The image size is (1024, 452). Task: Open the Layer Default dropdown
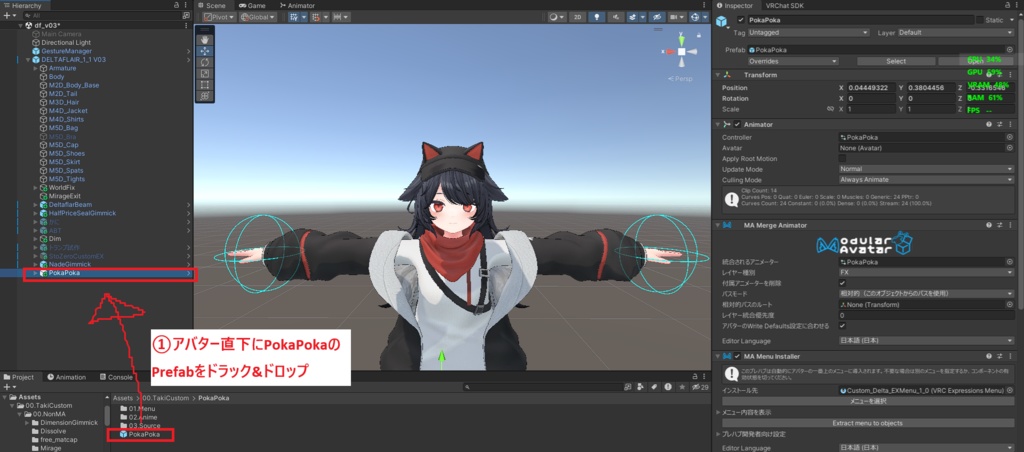[x=956, y=32]
